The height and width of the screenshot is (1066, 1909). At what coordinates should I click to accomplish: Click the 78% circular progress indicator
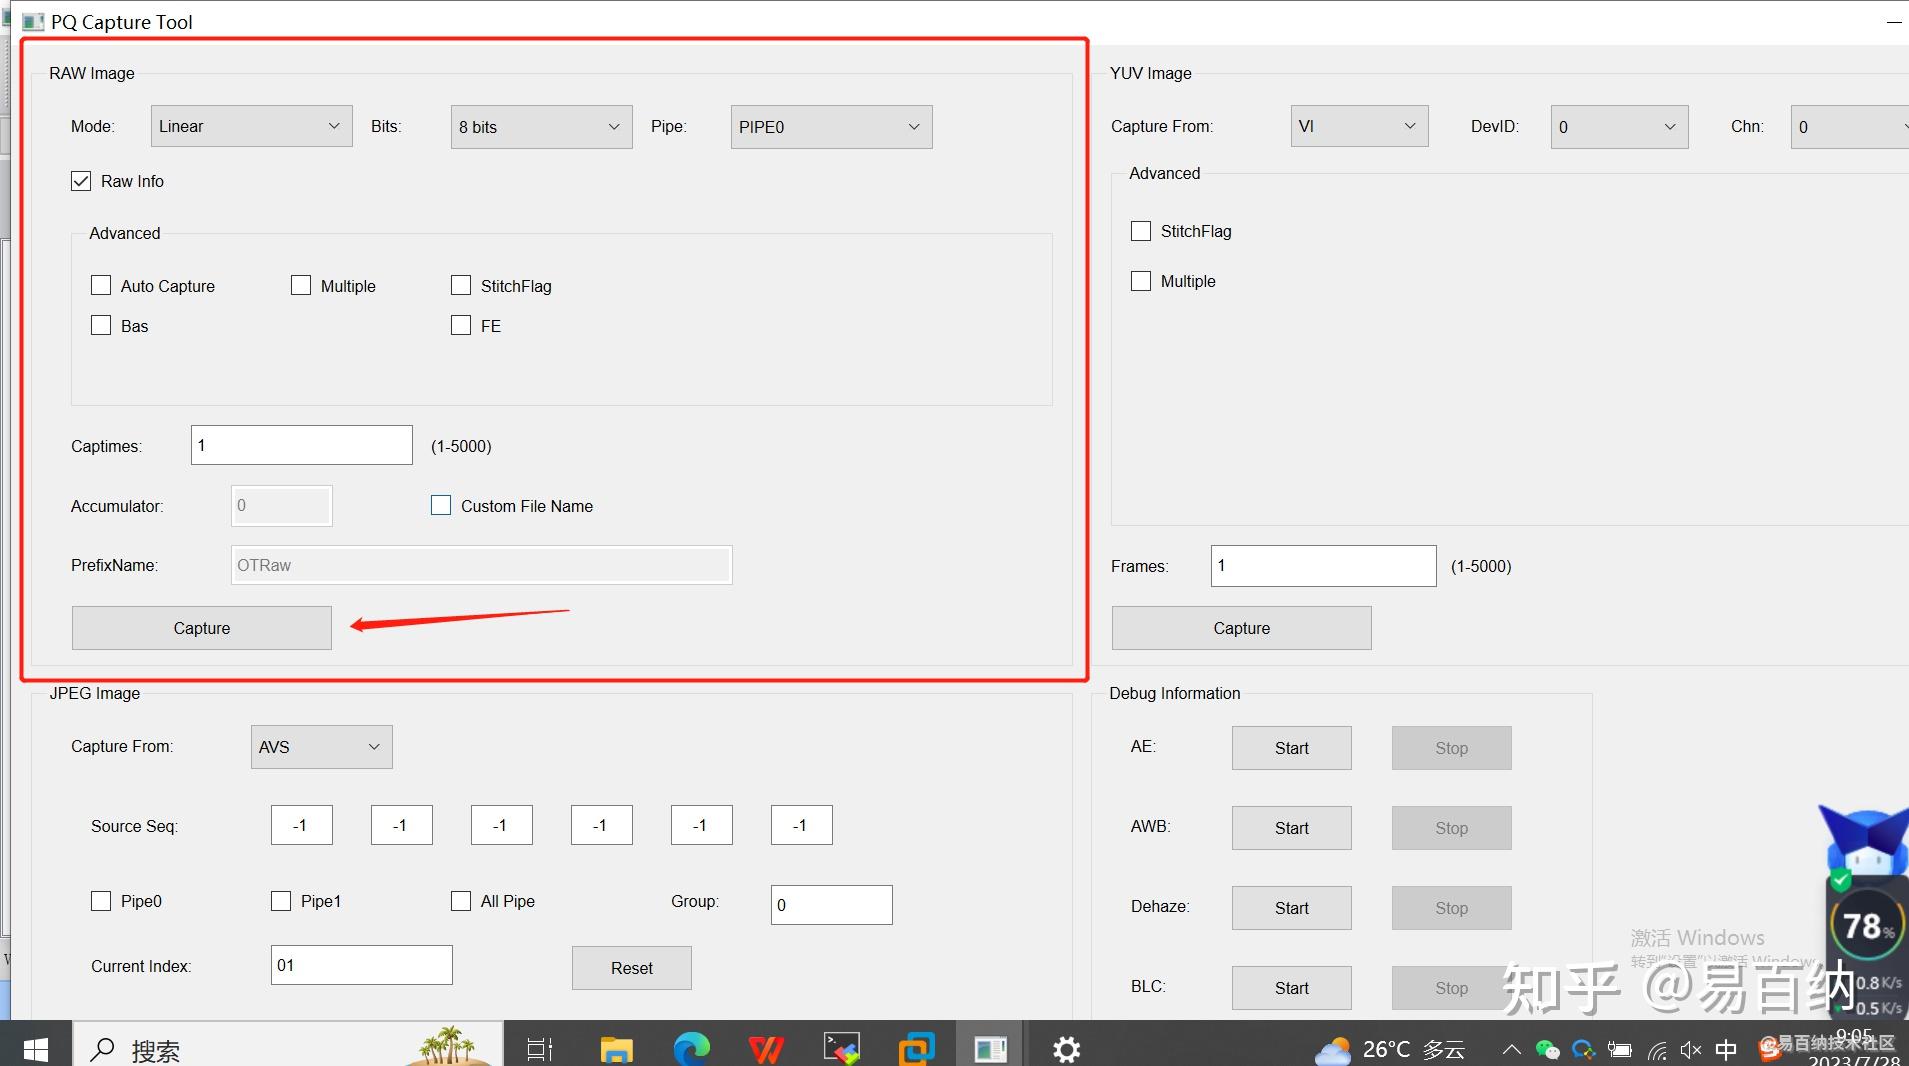(x=1864, y=926)
